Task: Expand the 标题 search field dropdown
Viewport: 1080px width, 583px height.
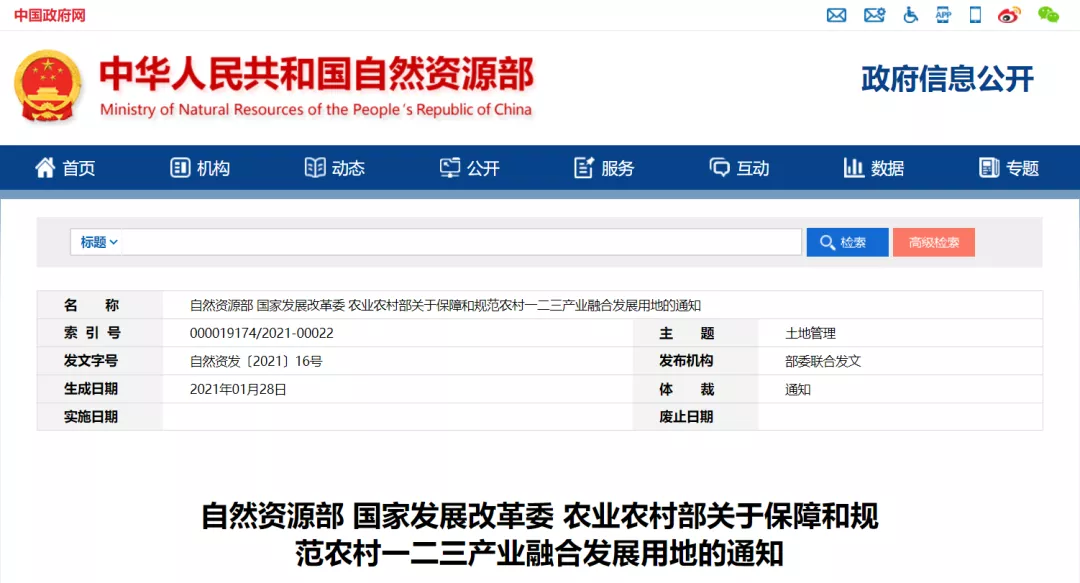Action: 99,242
